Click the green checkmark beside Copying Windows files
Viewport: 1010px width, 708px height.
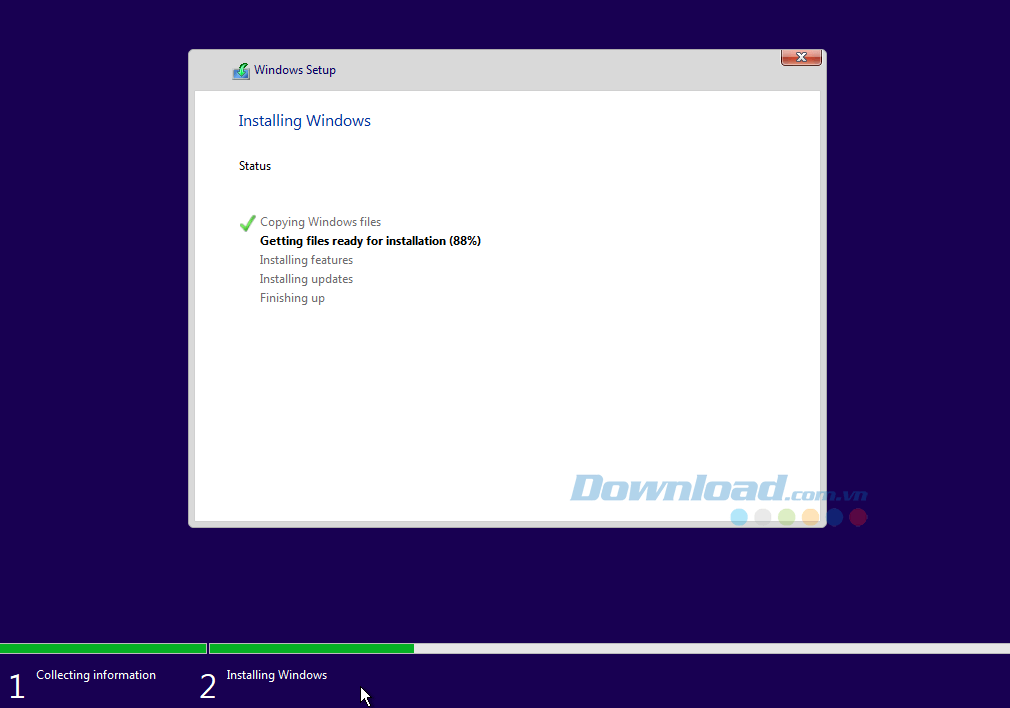coord(247,223)
